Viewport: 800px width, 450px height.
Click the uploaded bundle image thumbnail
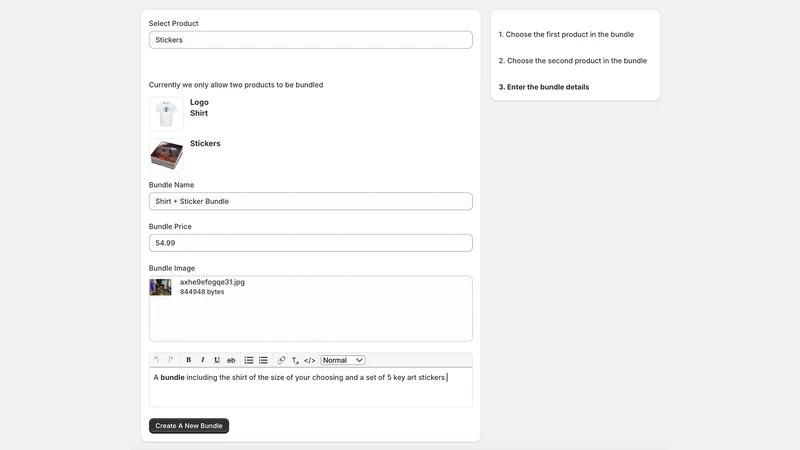click(160, 287)
